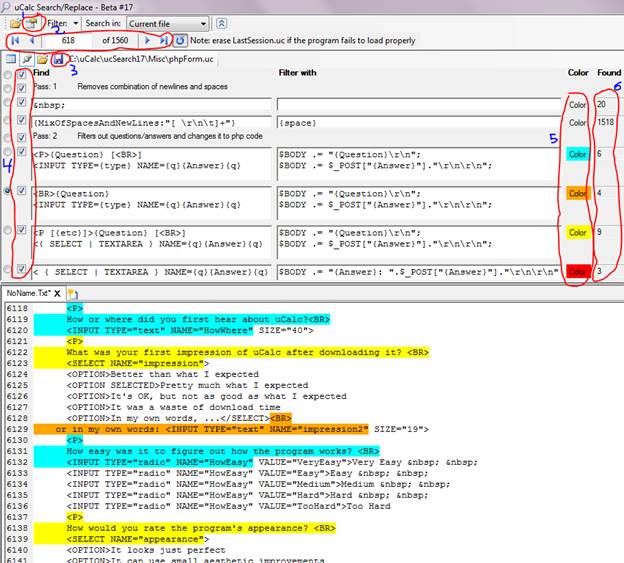The height and width of the screenshot is (563, 624).
Task: Click the collapse panel double-chevron button
Action: click(221, 22)
